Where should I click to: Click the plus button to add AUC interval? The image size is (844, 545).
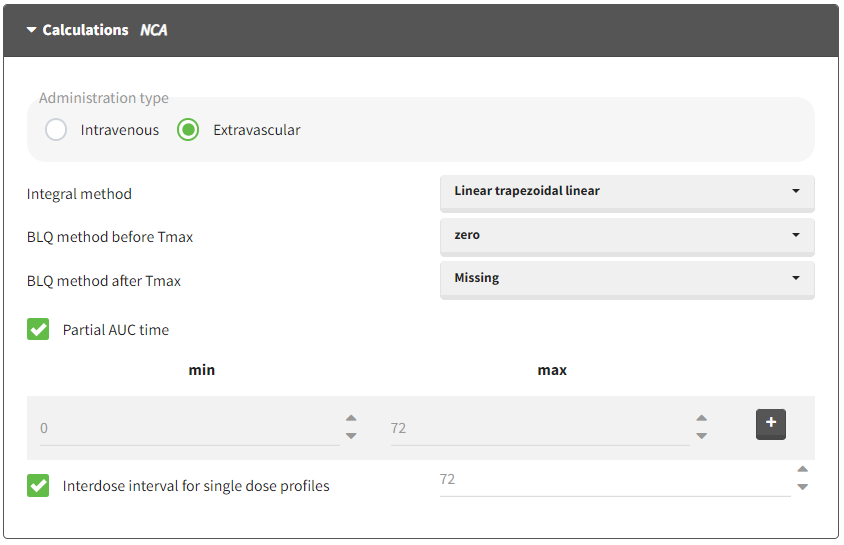[770, 424]
